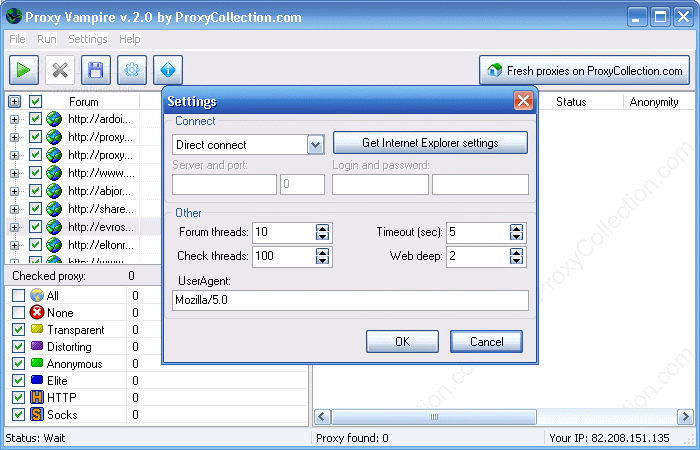Click the globe icon beside http://www....

54,173
